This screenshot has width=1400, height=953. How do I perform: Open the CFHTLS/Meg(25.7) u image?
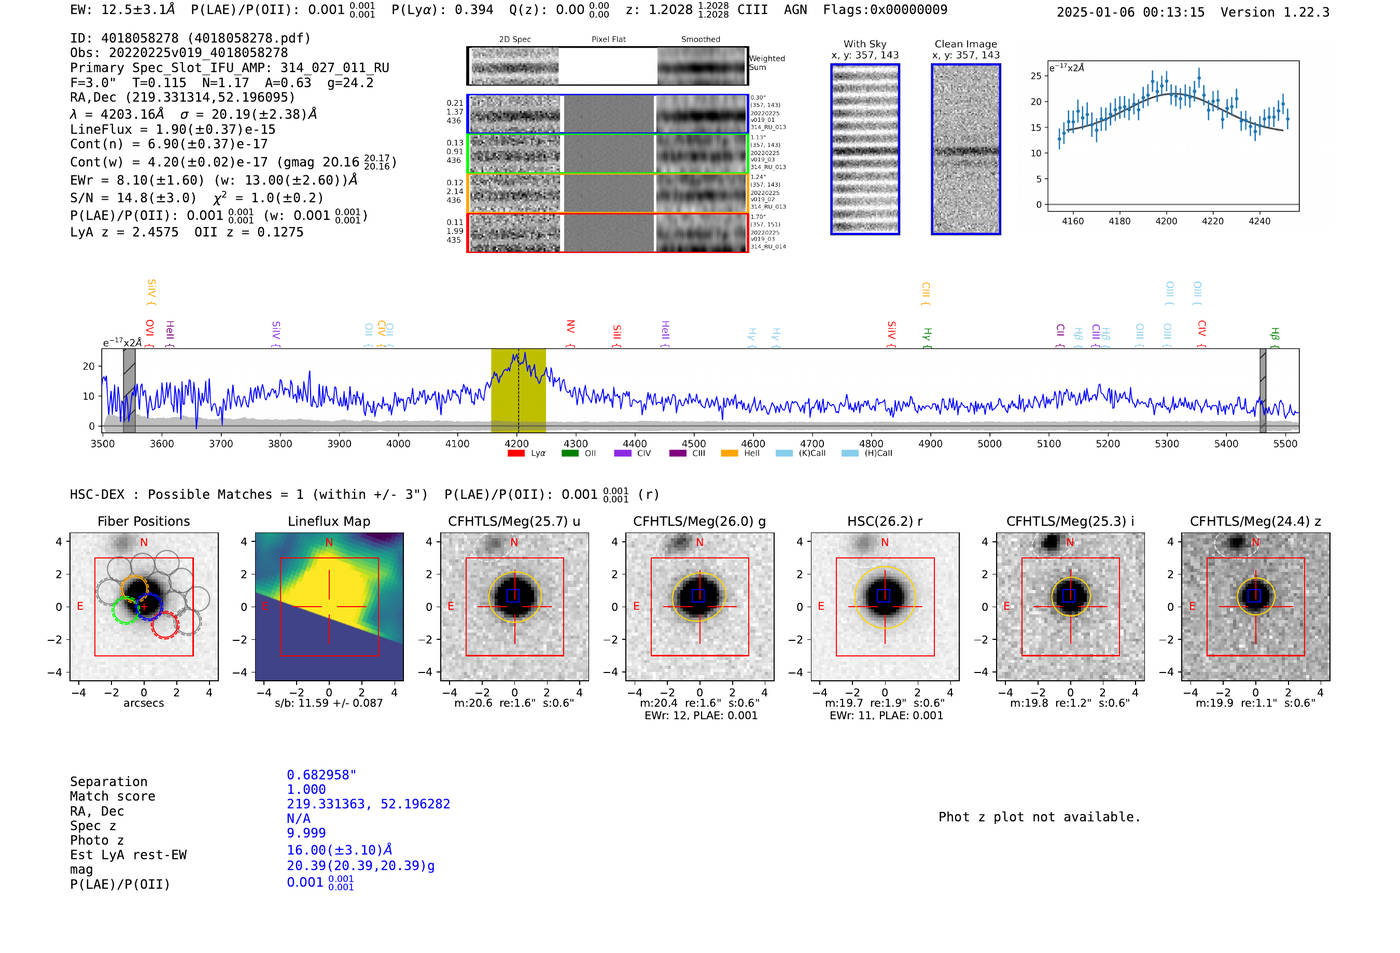(514, 606)
